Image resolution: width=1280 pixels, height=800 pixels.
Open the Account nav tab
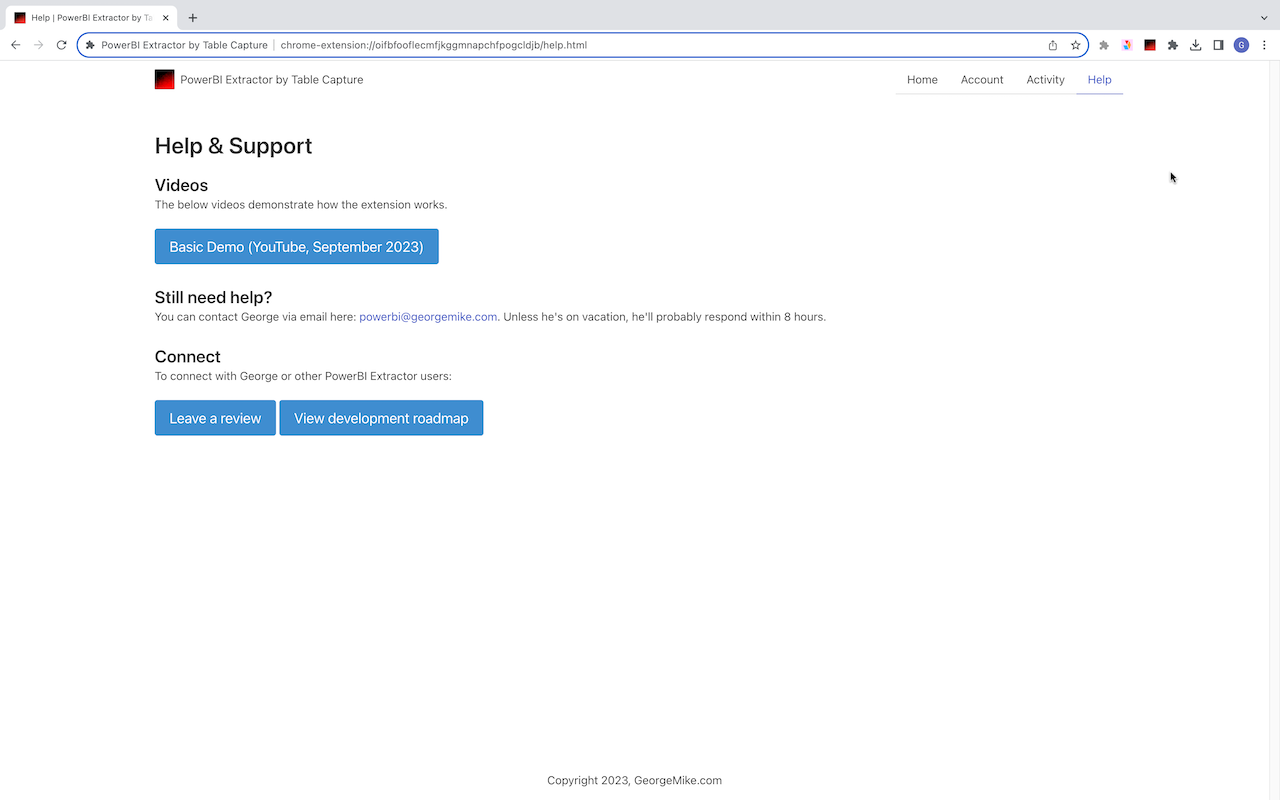coord(982,80)
